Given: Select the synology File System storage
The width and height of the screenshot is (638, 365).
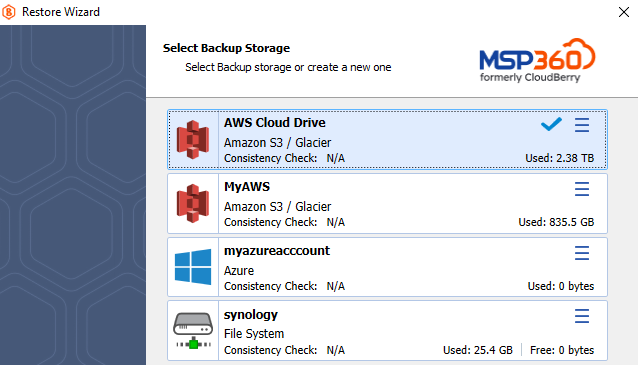Looking at the screenshot, I should coord(387,330).
